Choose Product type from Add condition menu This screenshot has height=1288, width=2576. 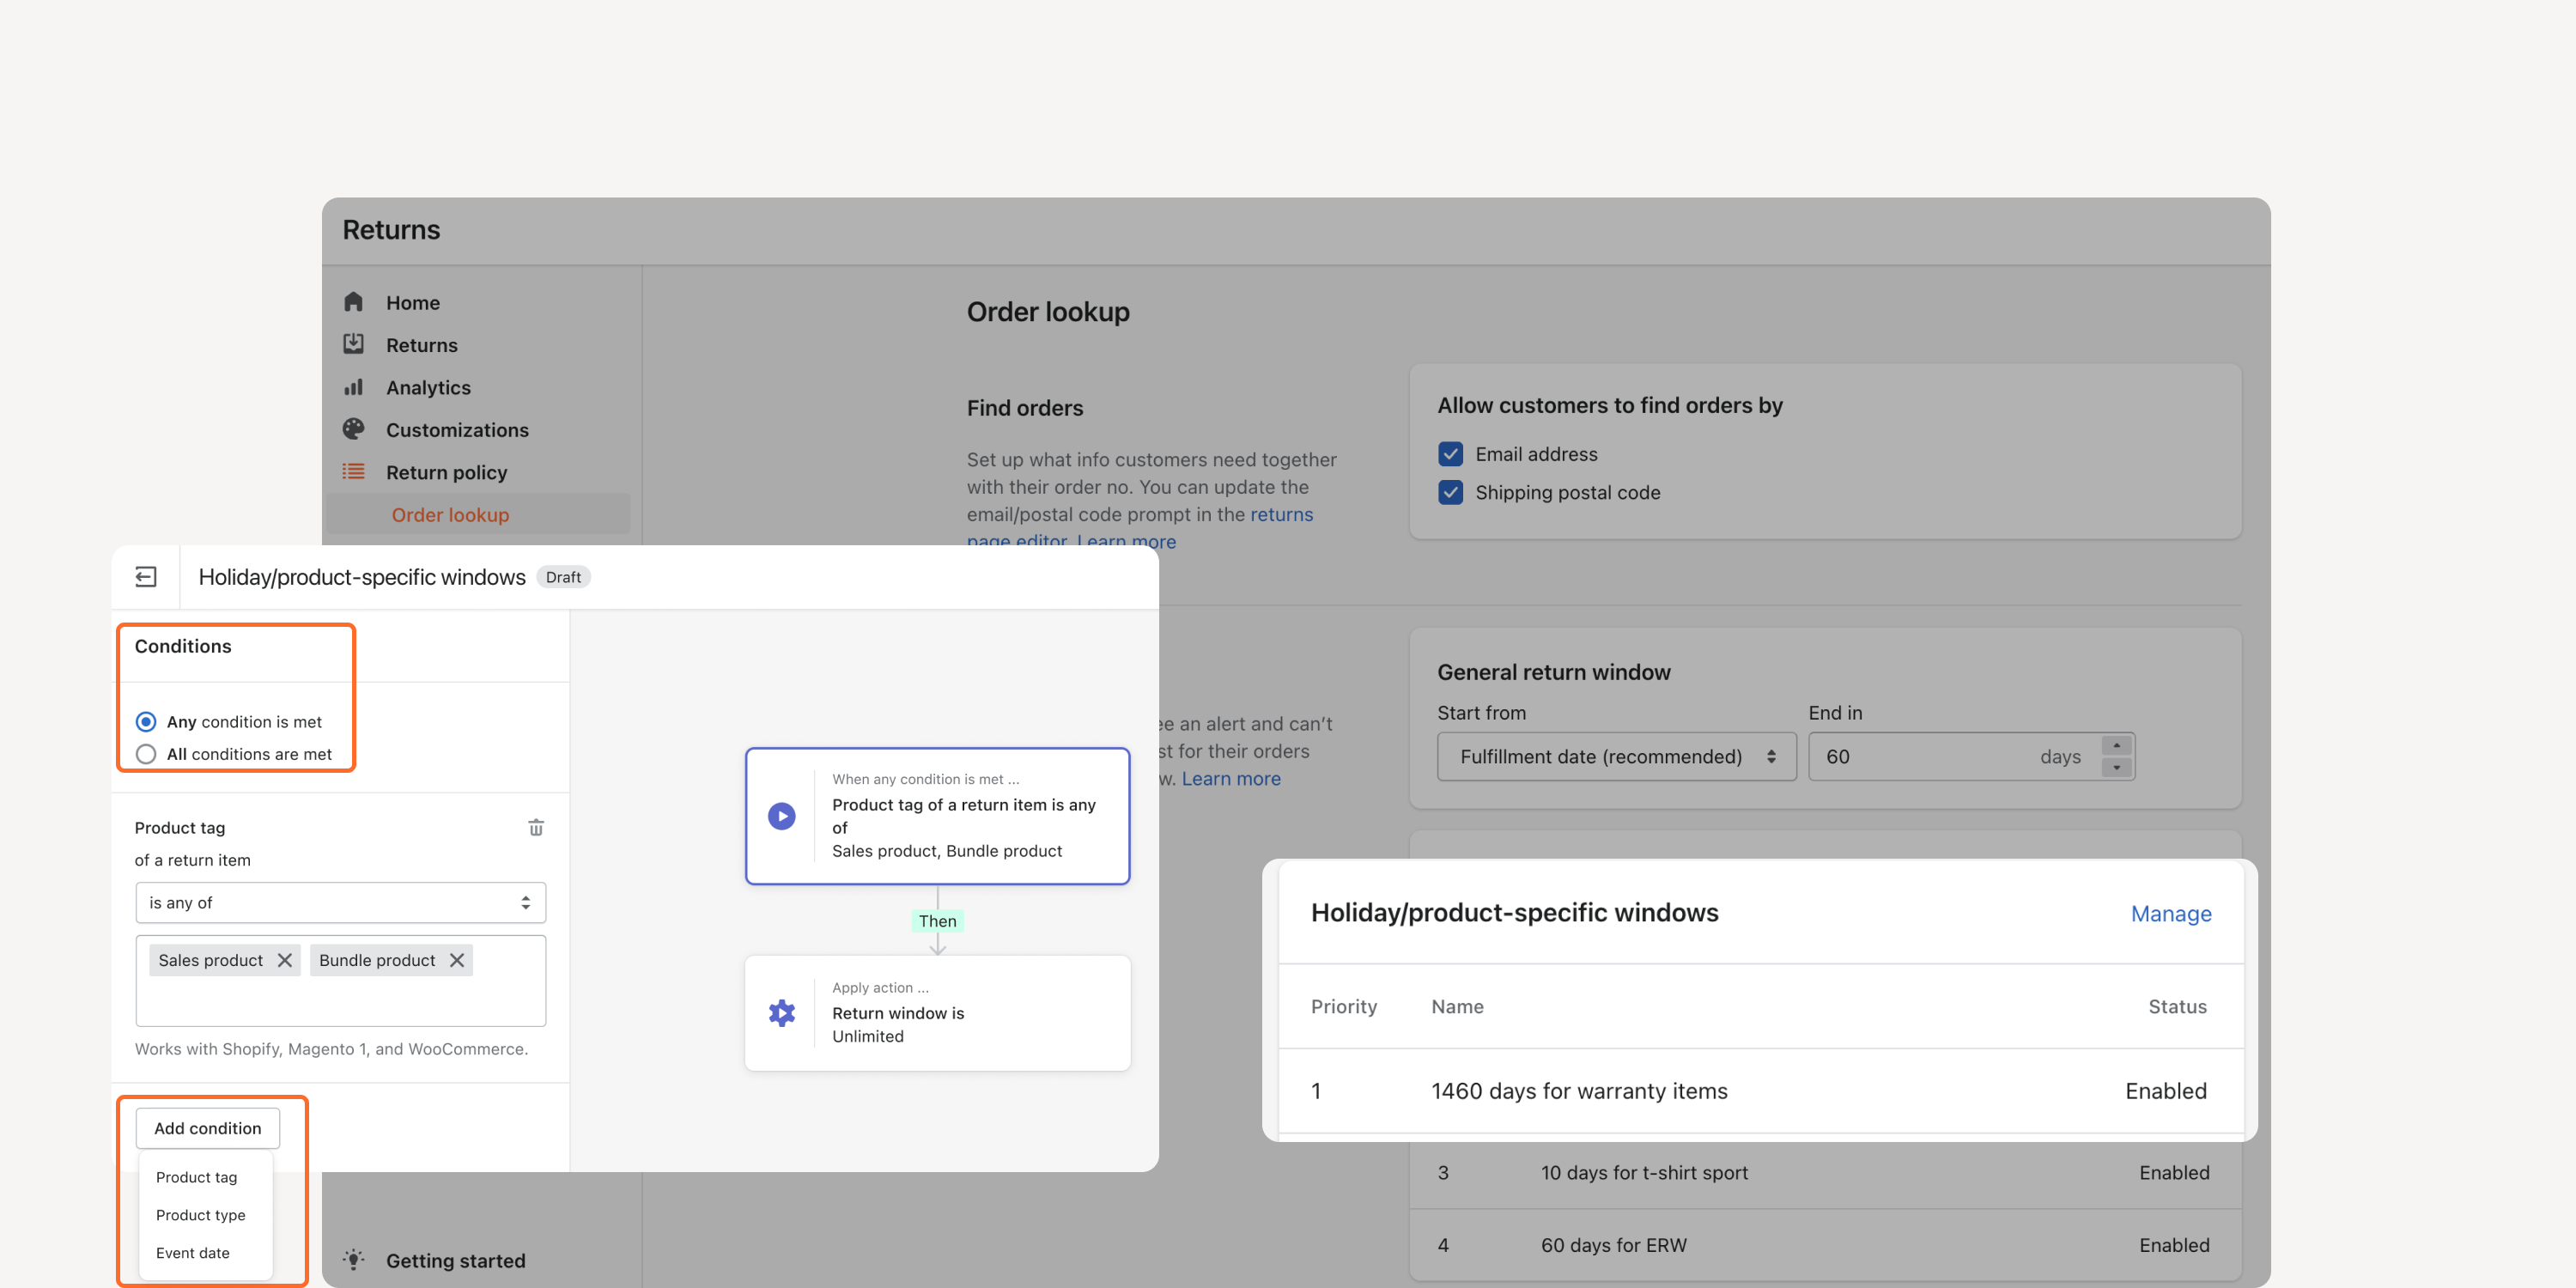(x=200, y=1215)
